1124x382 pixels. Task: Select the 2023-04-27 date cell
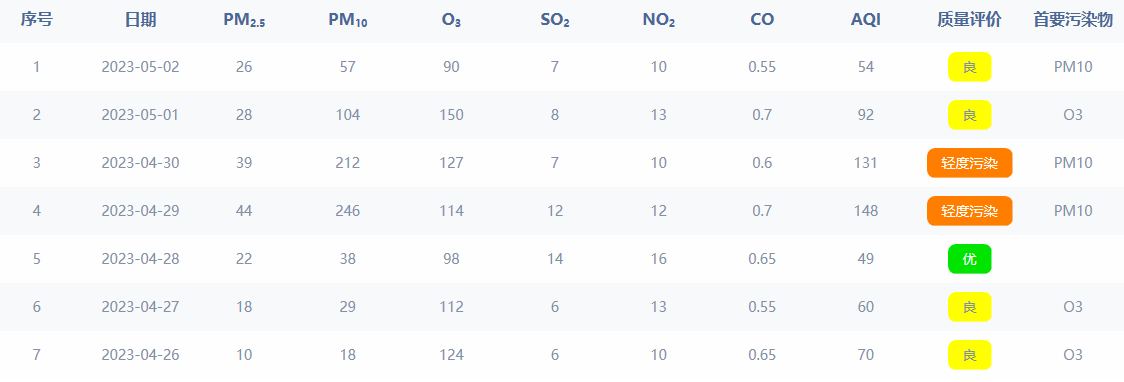(140, 307)
